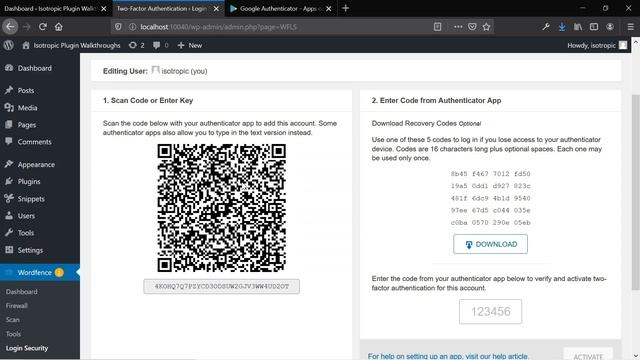Click the user avatar next to Howdy, isotropic
This screenshot has width=640, height=360.
[x=623, y=45]
